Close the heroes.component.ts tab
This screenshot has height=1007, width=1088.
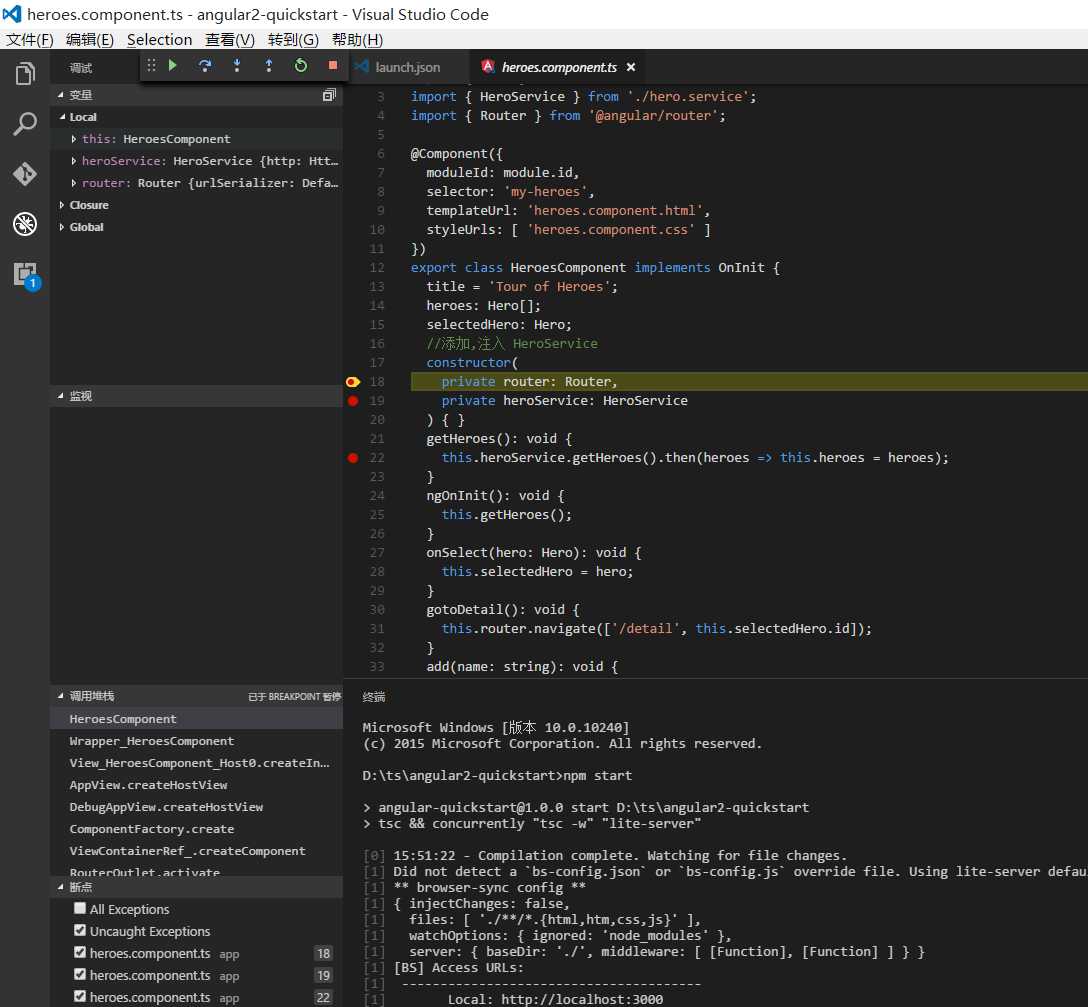coord(631,67)
